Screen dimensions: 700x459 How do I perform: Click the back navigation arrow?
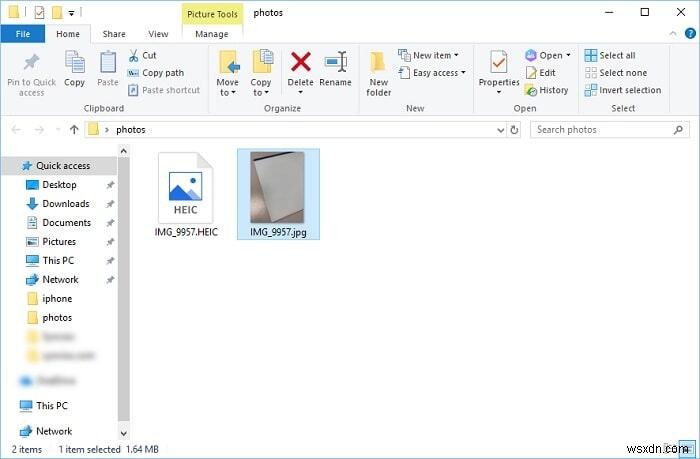pyautogui.click(x=16, y=130)
